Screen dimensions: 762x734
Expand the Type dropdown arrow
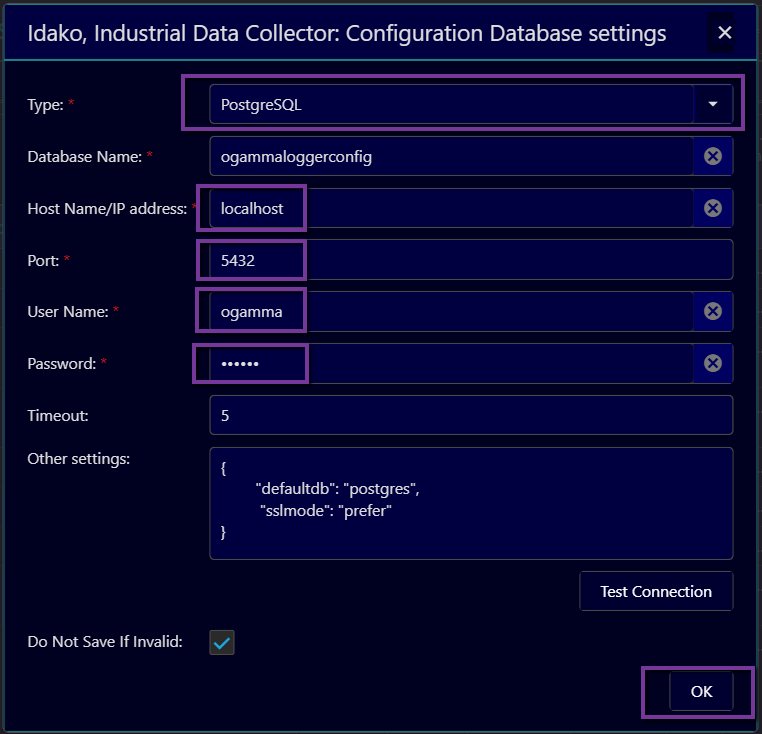coord(712,104)
